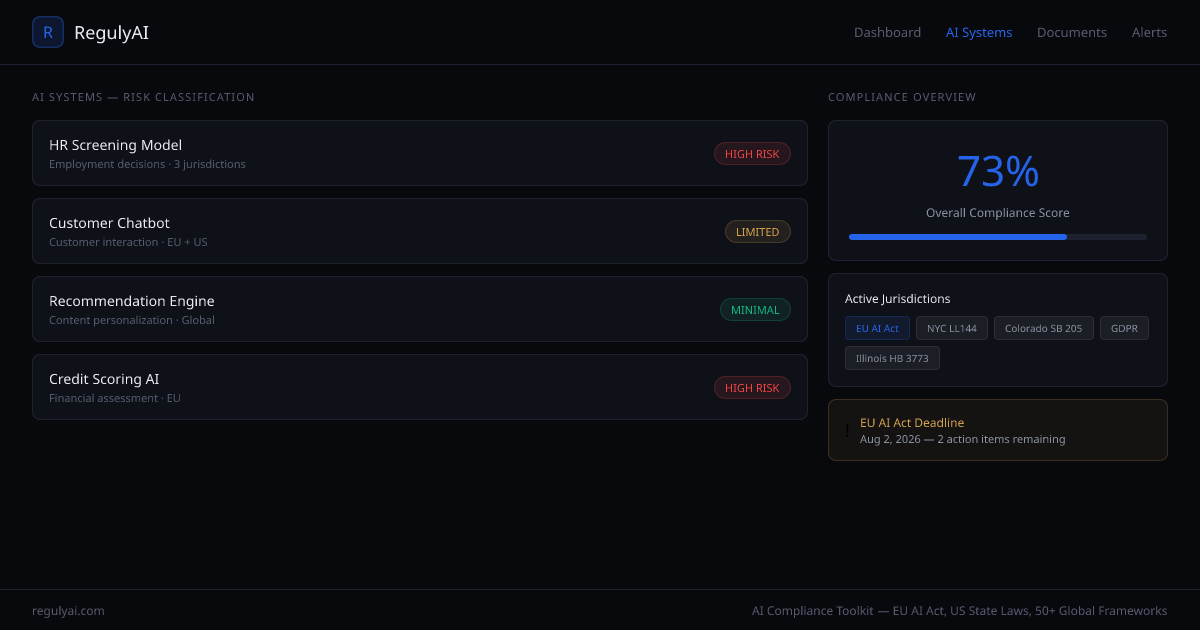Select the AI Systems nav tab
The image size is (1200, 630).
click(x=978, y=32)
